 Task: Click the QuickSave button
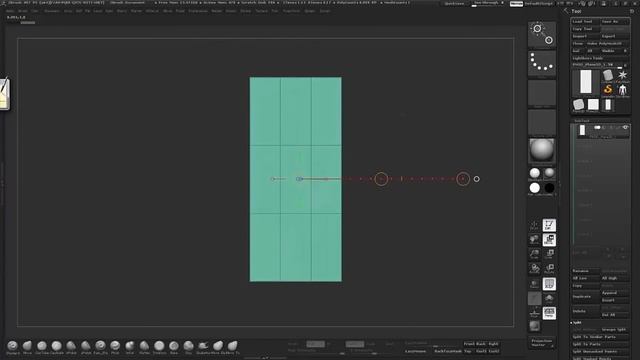point(454,4)
